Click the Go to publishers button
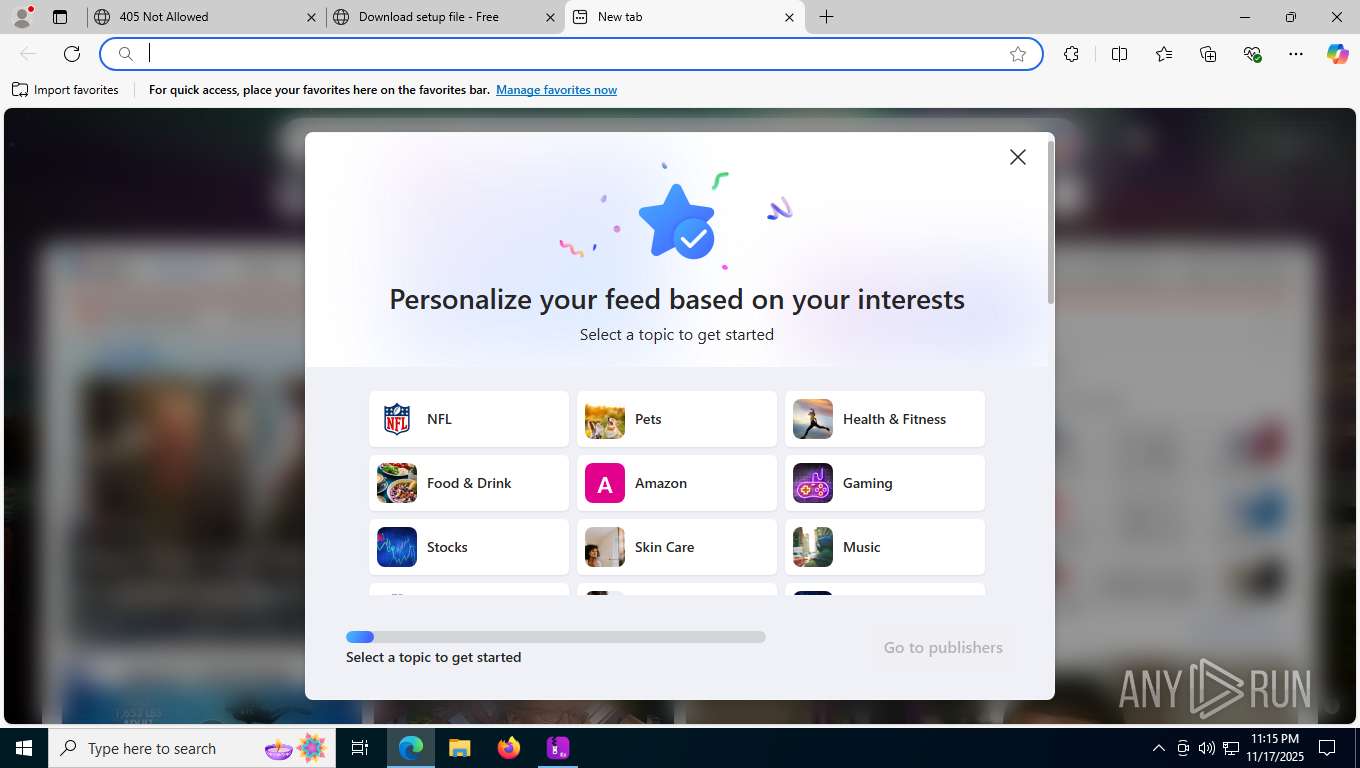Viewport: 1360px width, 768px height. click(943, 647)
